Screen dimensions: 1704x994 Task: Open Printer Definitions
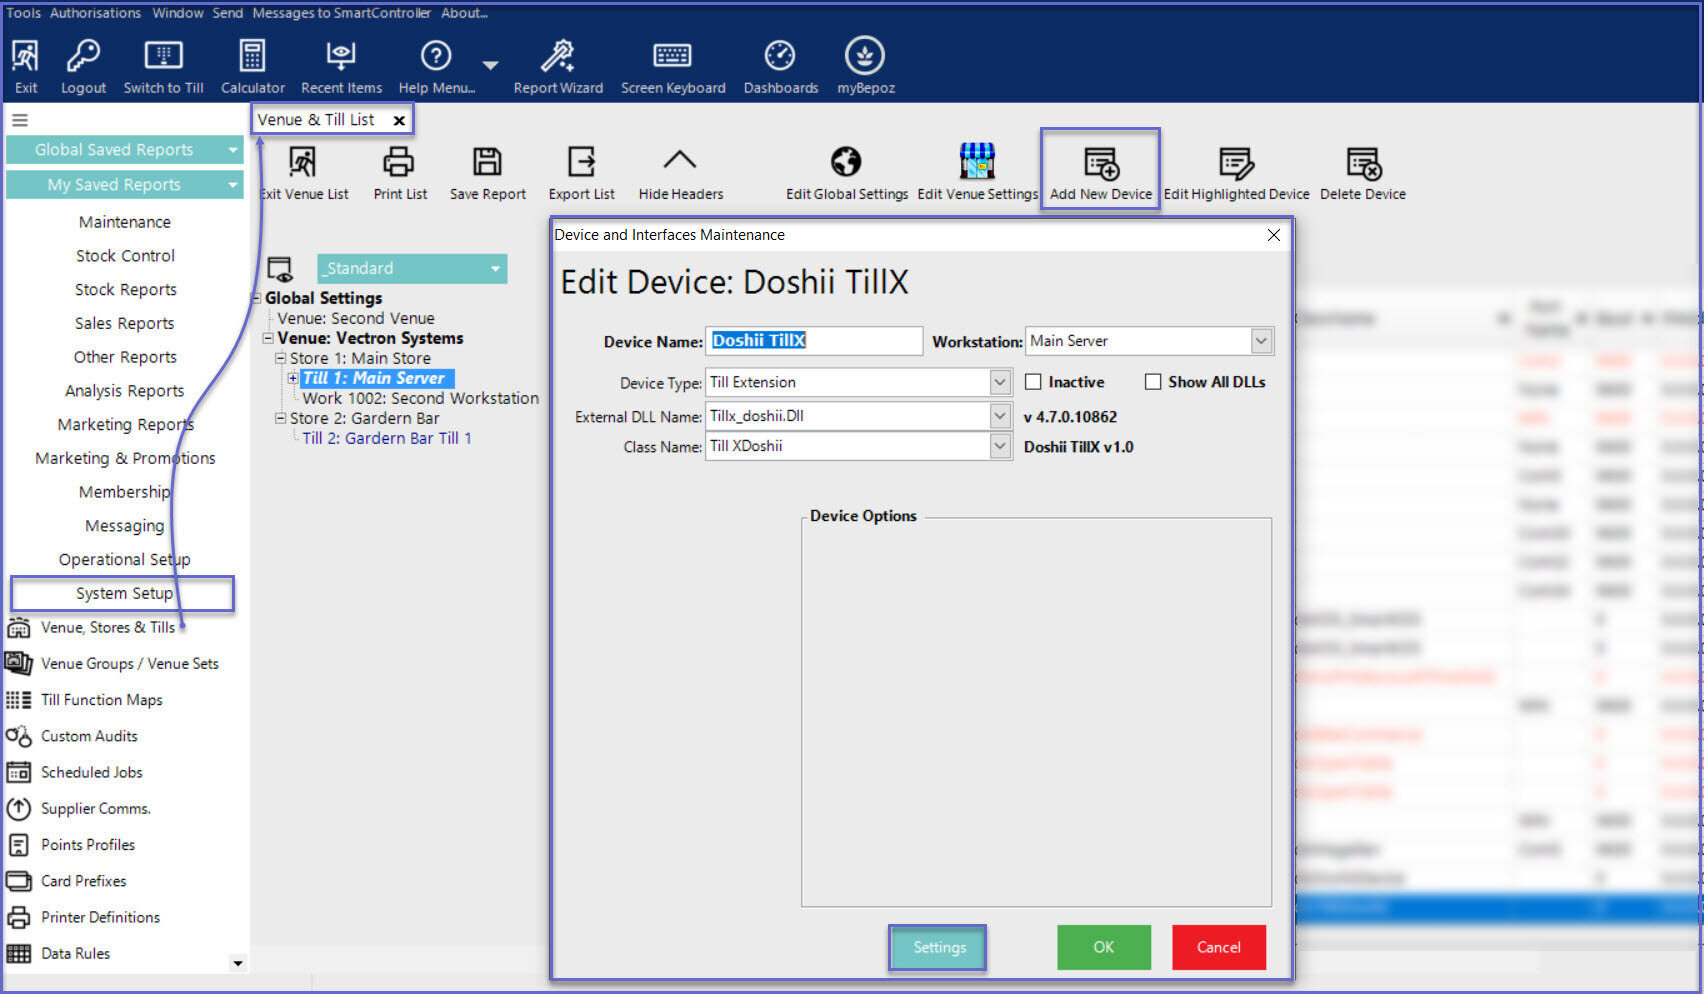click(x=100, y=917)
